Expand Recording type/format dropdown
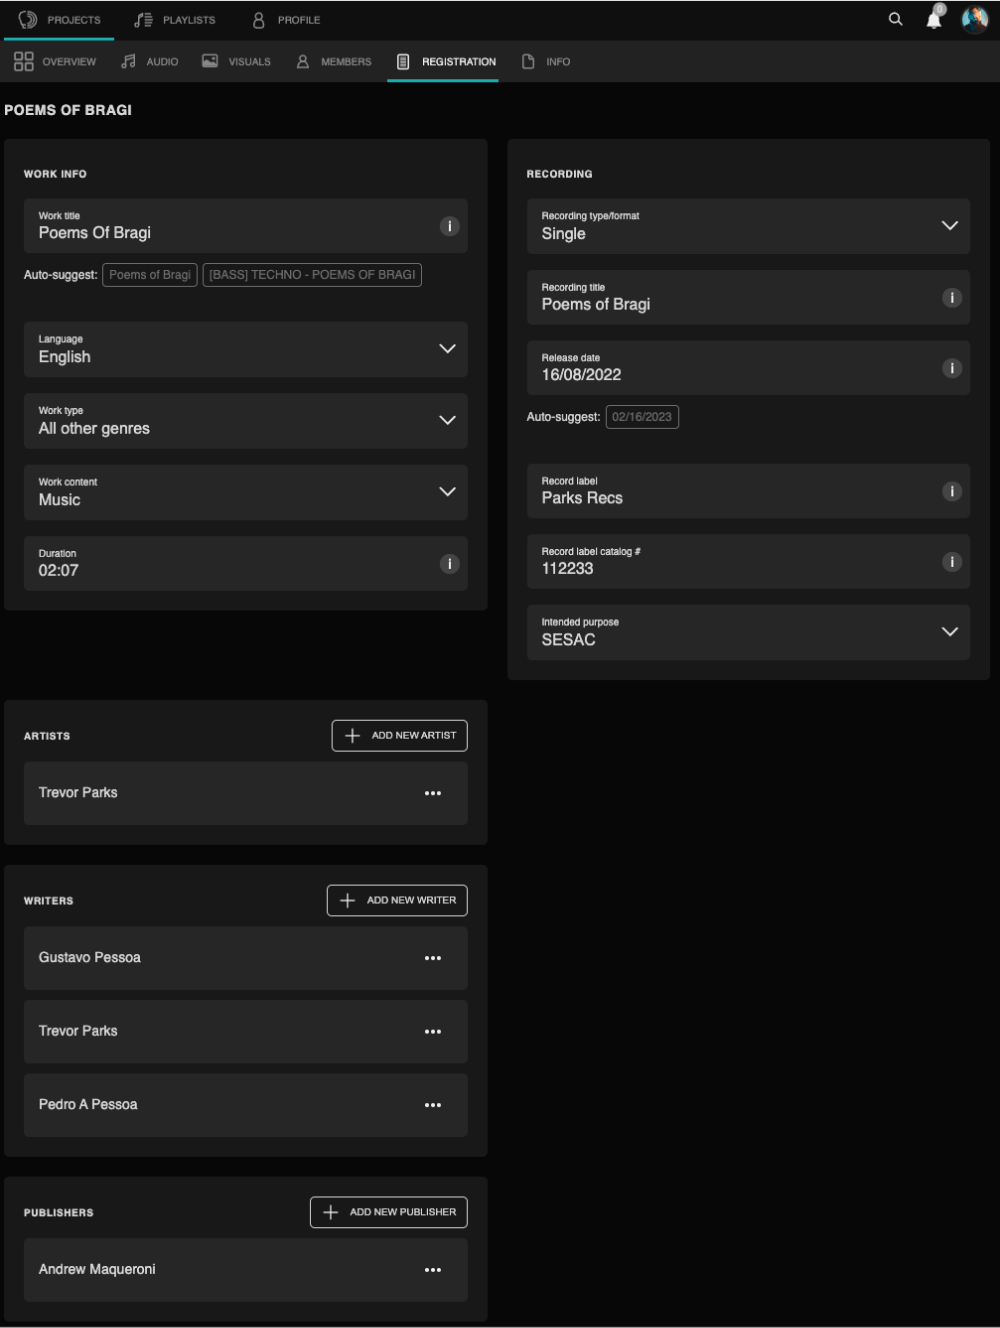The image size is (1000, 1328). tap(950, 226)
